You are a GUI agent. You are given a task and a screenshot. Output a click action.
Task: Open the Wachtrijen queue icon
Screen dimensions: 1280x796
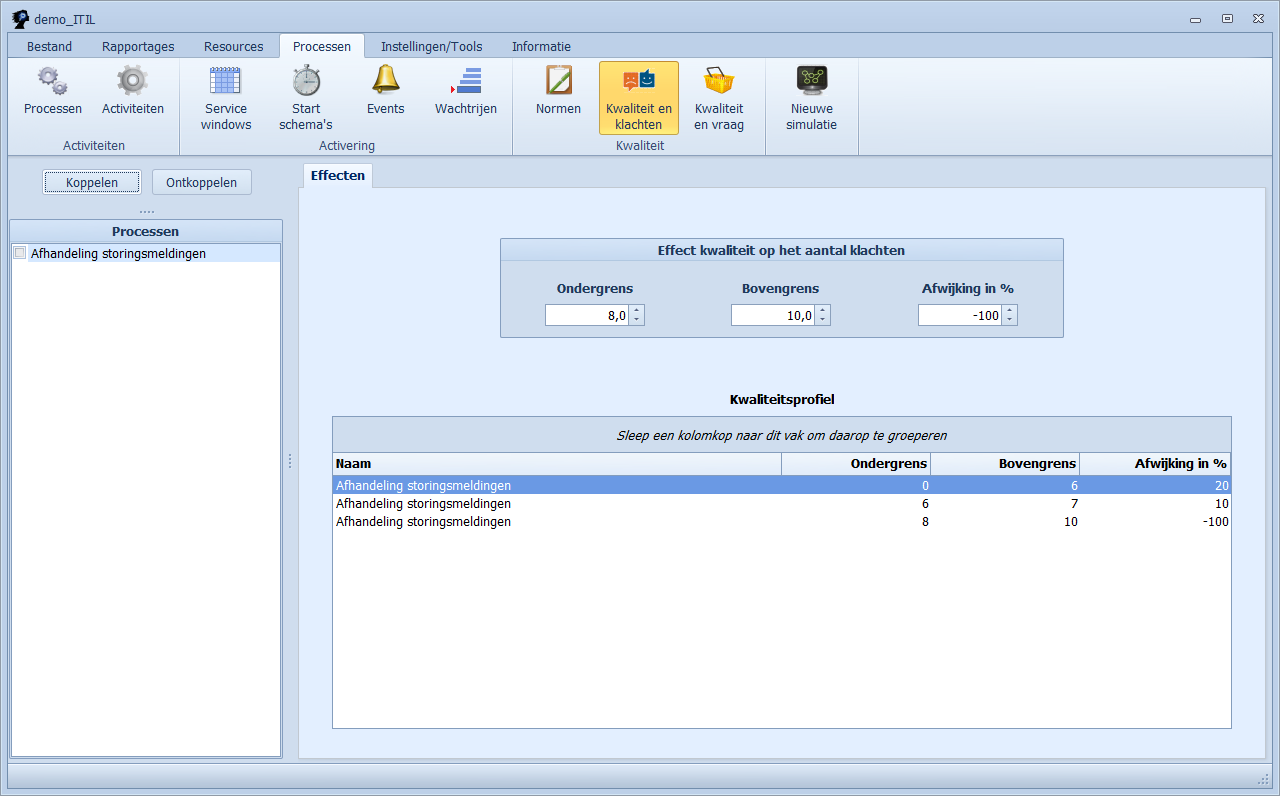(x=466, y=81)
